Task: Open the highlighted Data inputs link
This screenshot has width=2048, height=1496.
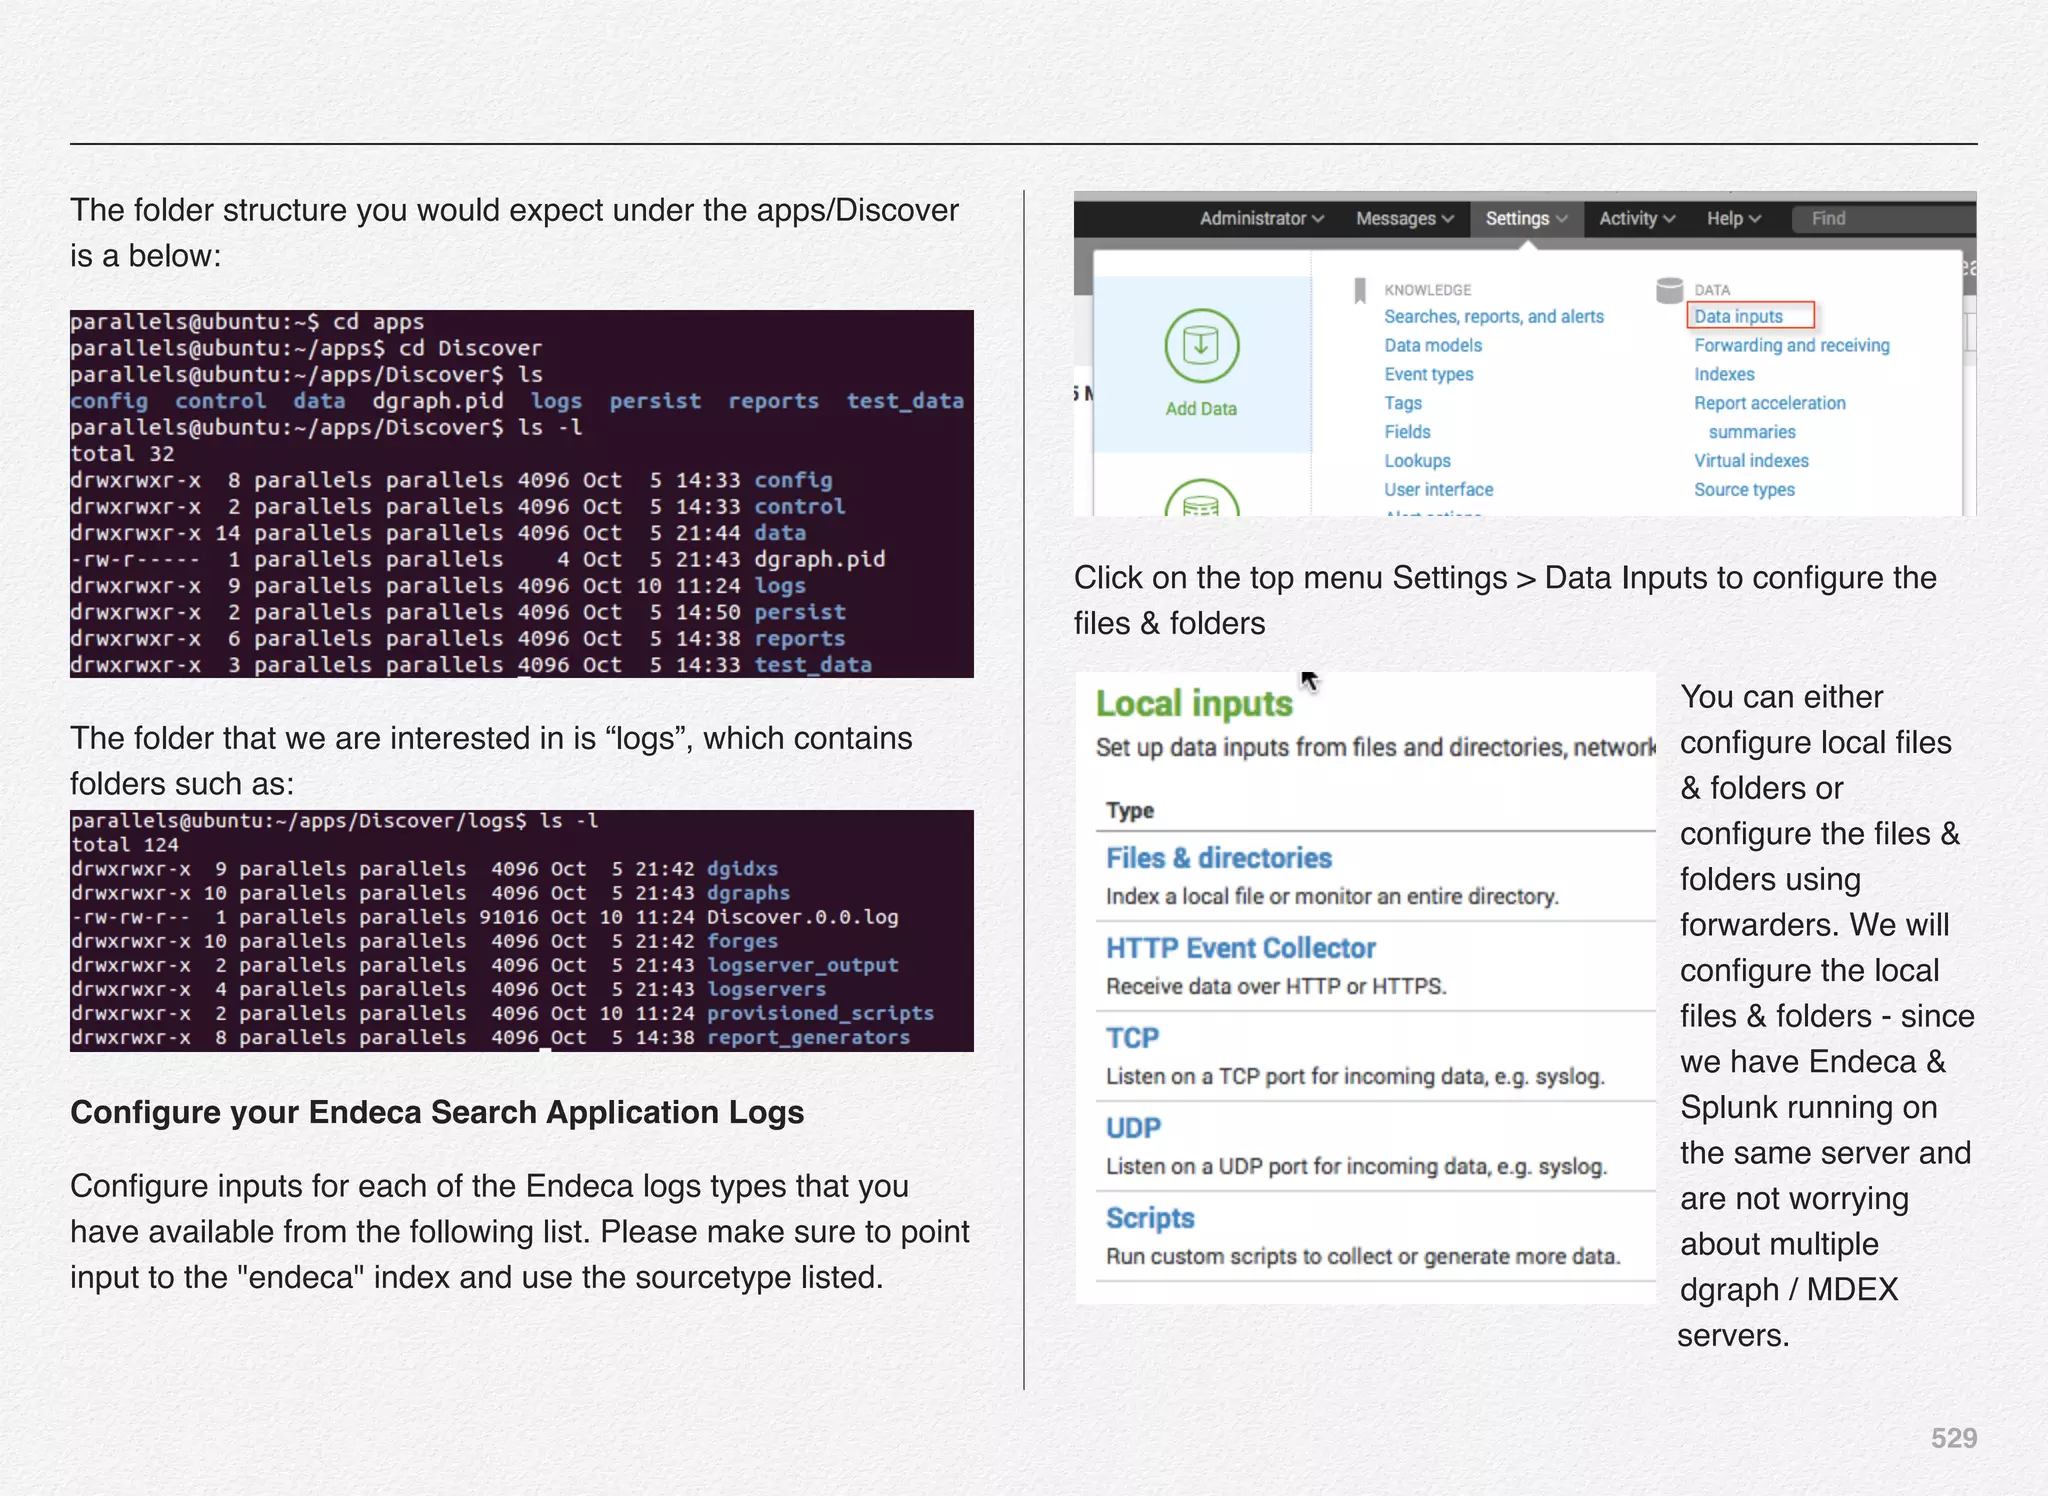Action: point(1738,316)
